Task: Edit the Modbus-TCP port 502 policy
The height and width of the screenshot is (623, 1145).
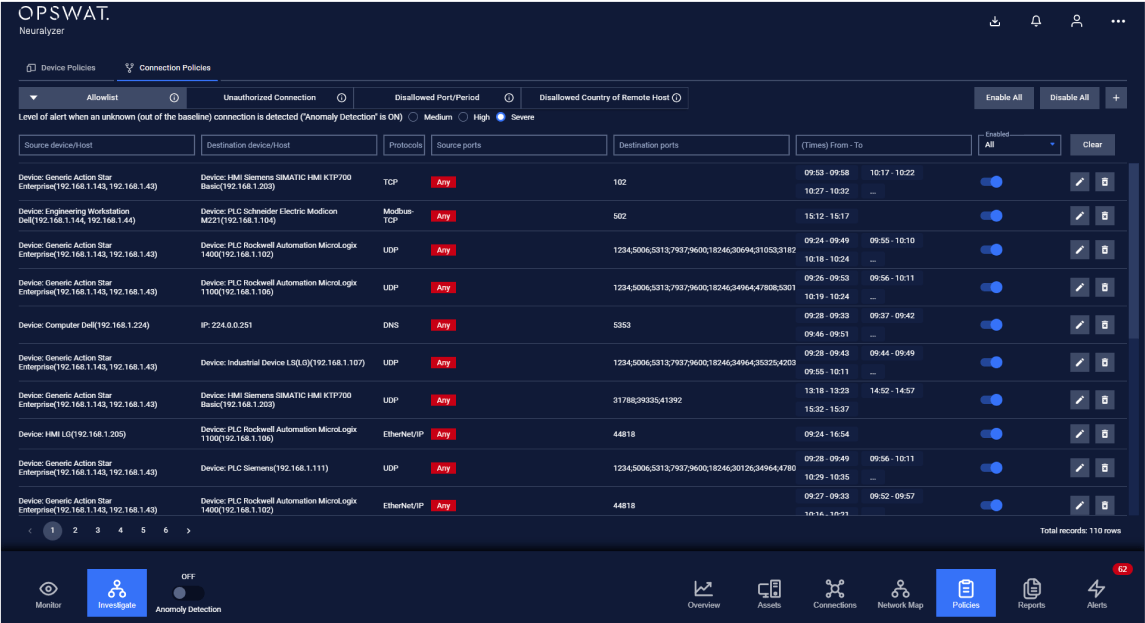Action: [1079, 215]
